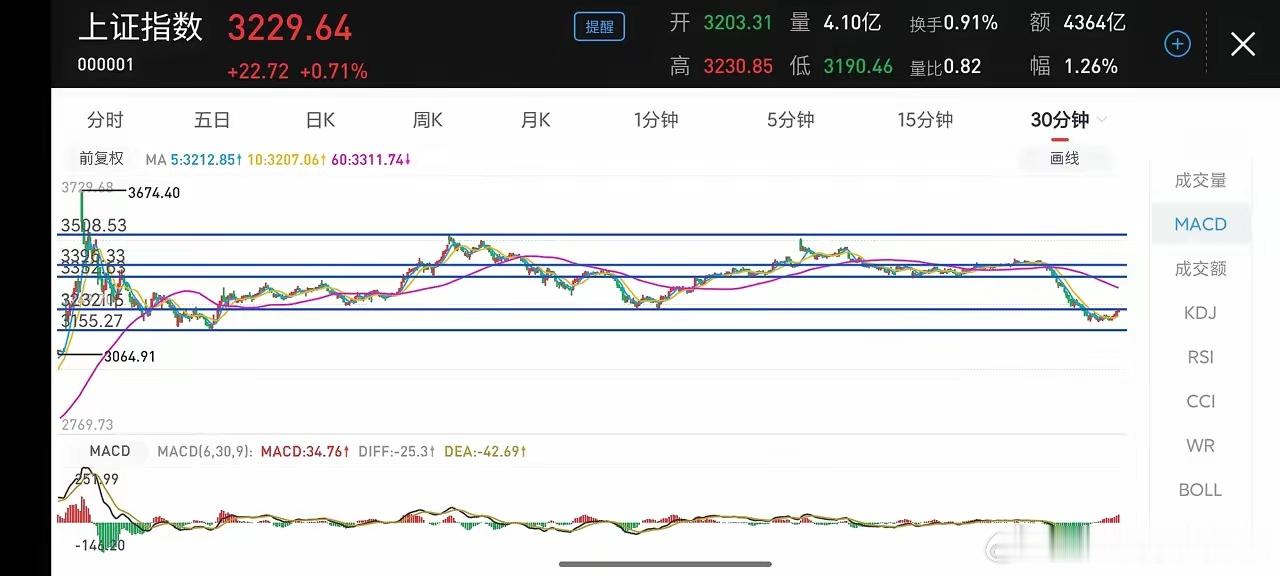Tap the 3064.91 low-price marker
Screen dimensions: 1280x576
[130, 356]
